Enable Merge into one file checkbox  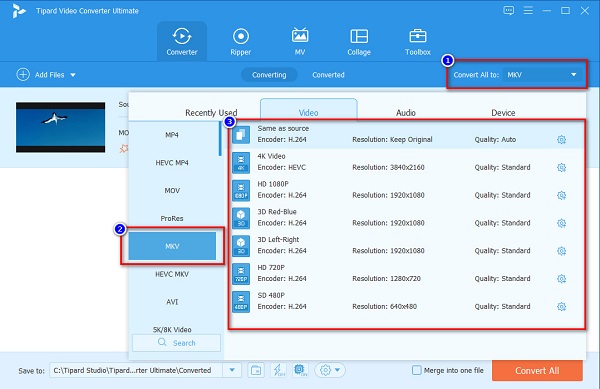coord(417,370)
